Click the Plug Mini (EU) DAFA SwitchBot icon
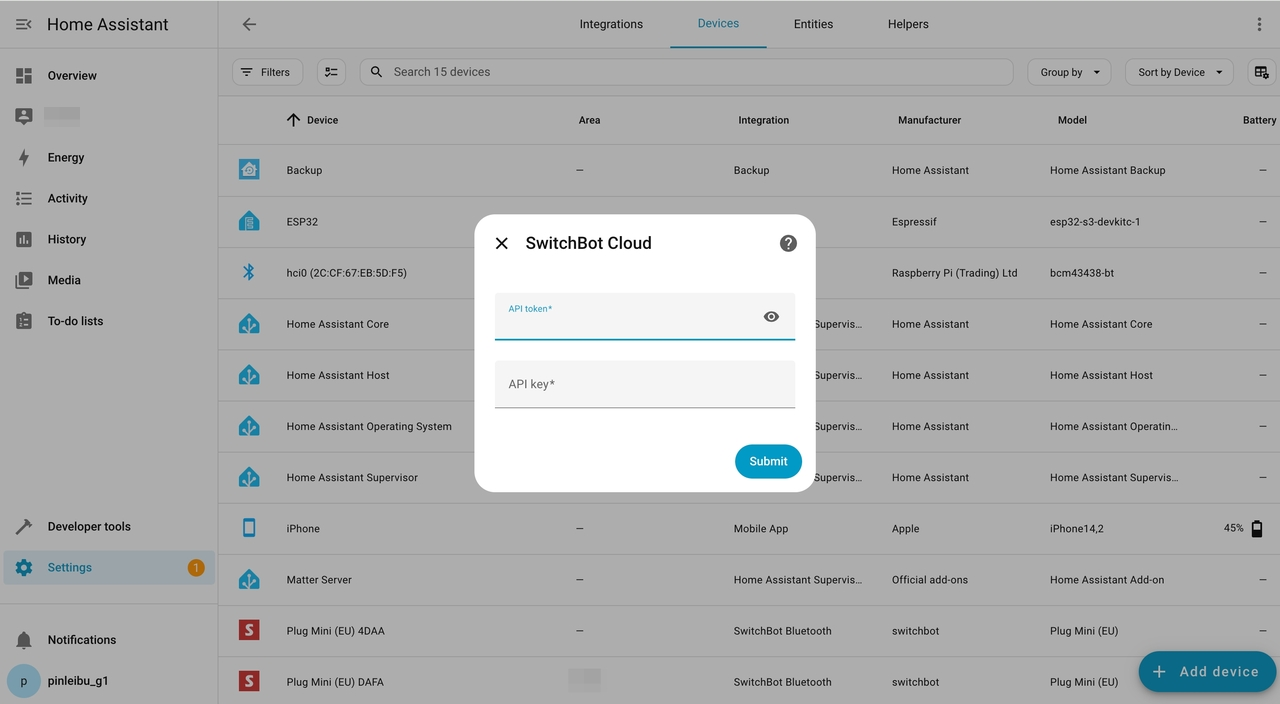This screenshot has width=1280, height=704. (x=249, y=681)
